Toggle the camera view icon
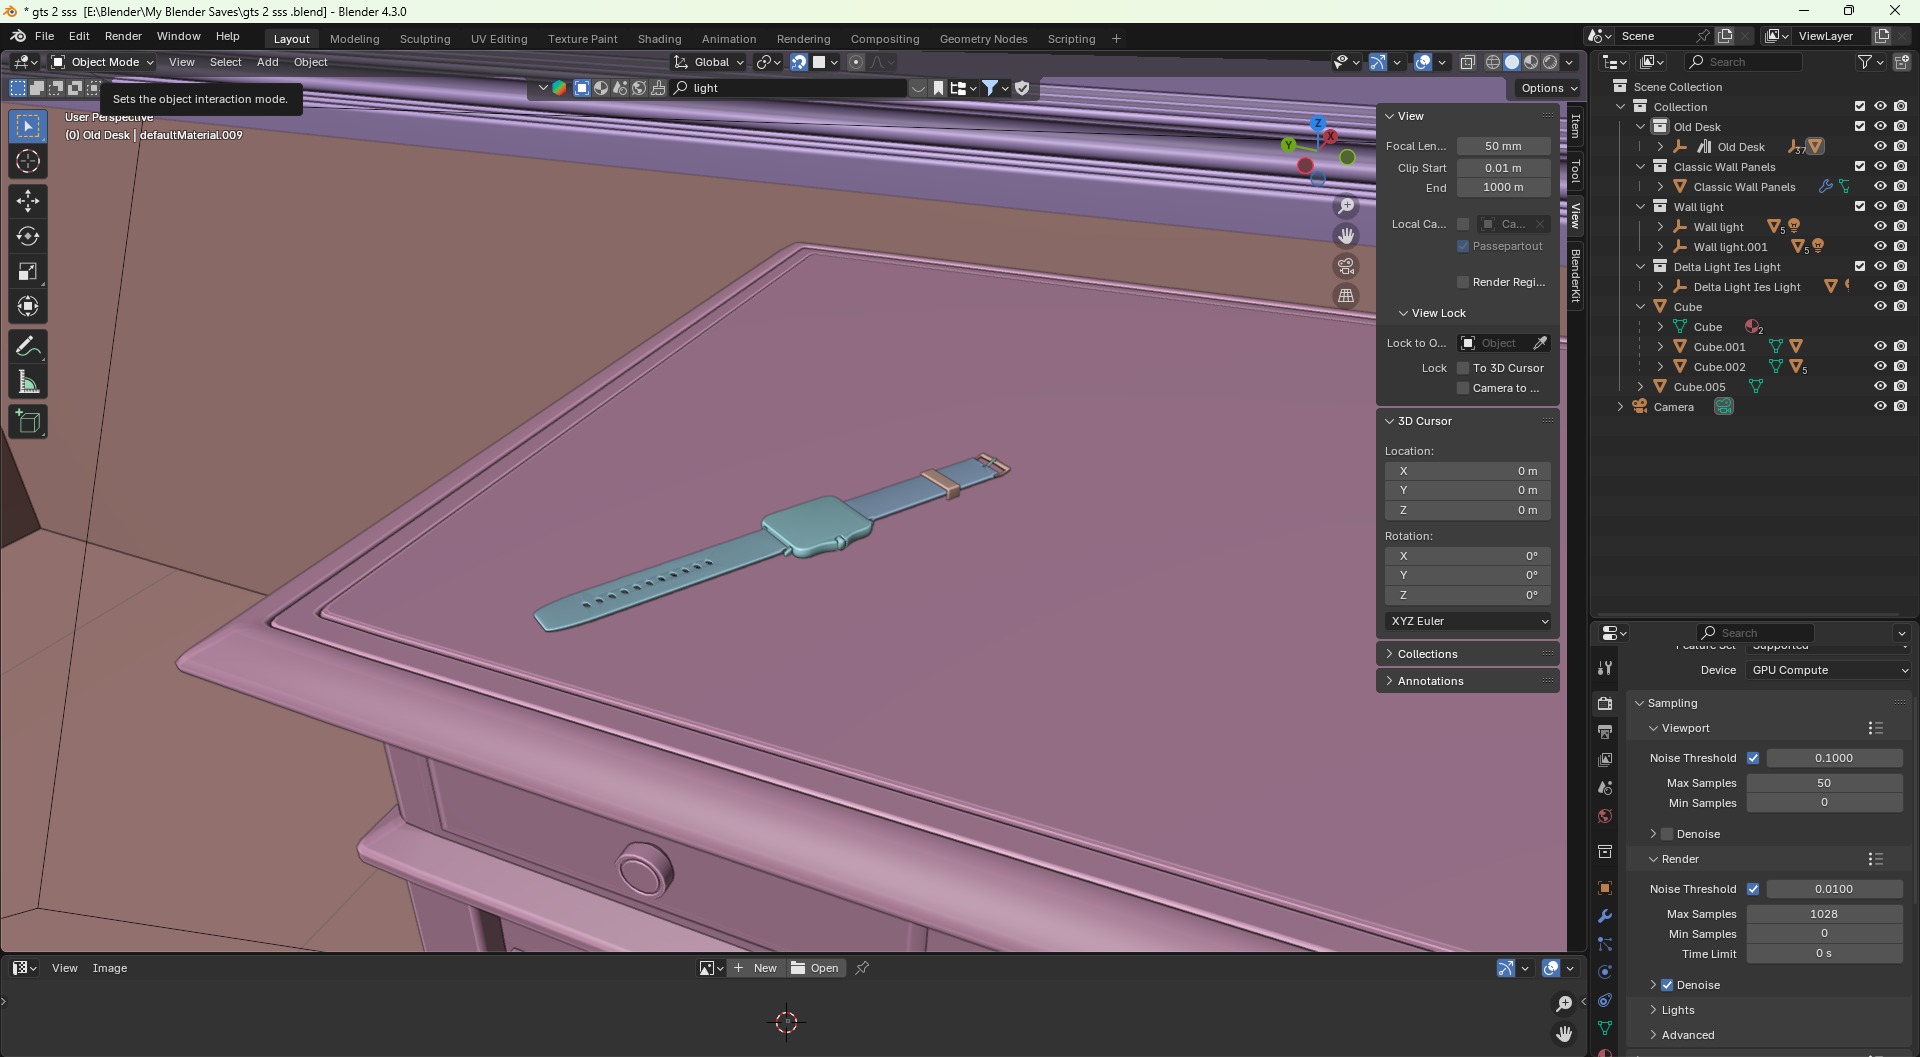 [x=1346, y=266]
